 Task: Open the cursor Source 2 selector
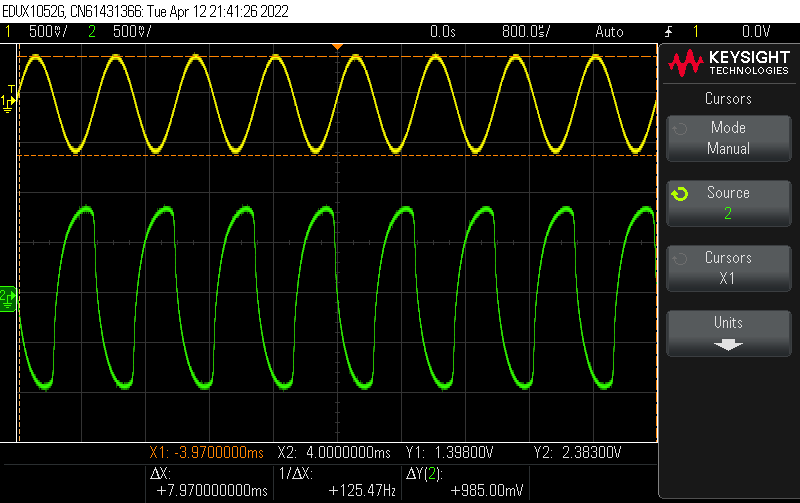pos(728,203)
